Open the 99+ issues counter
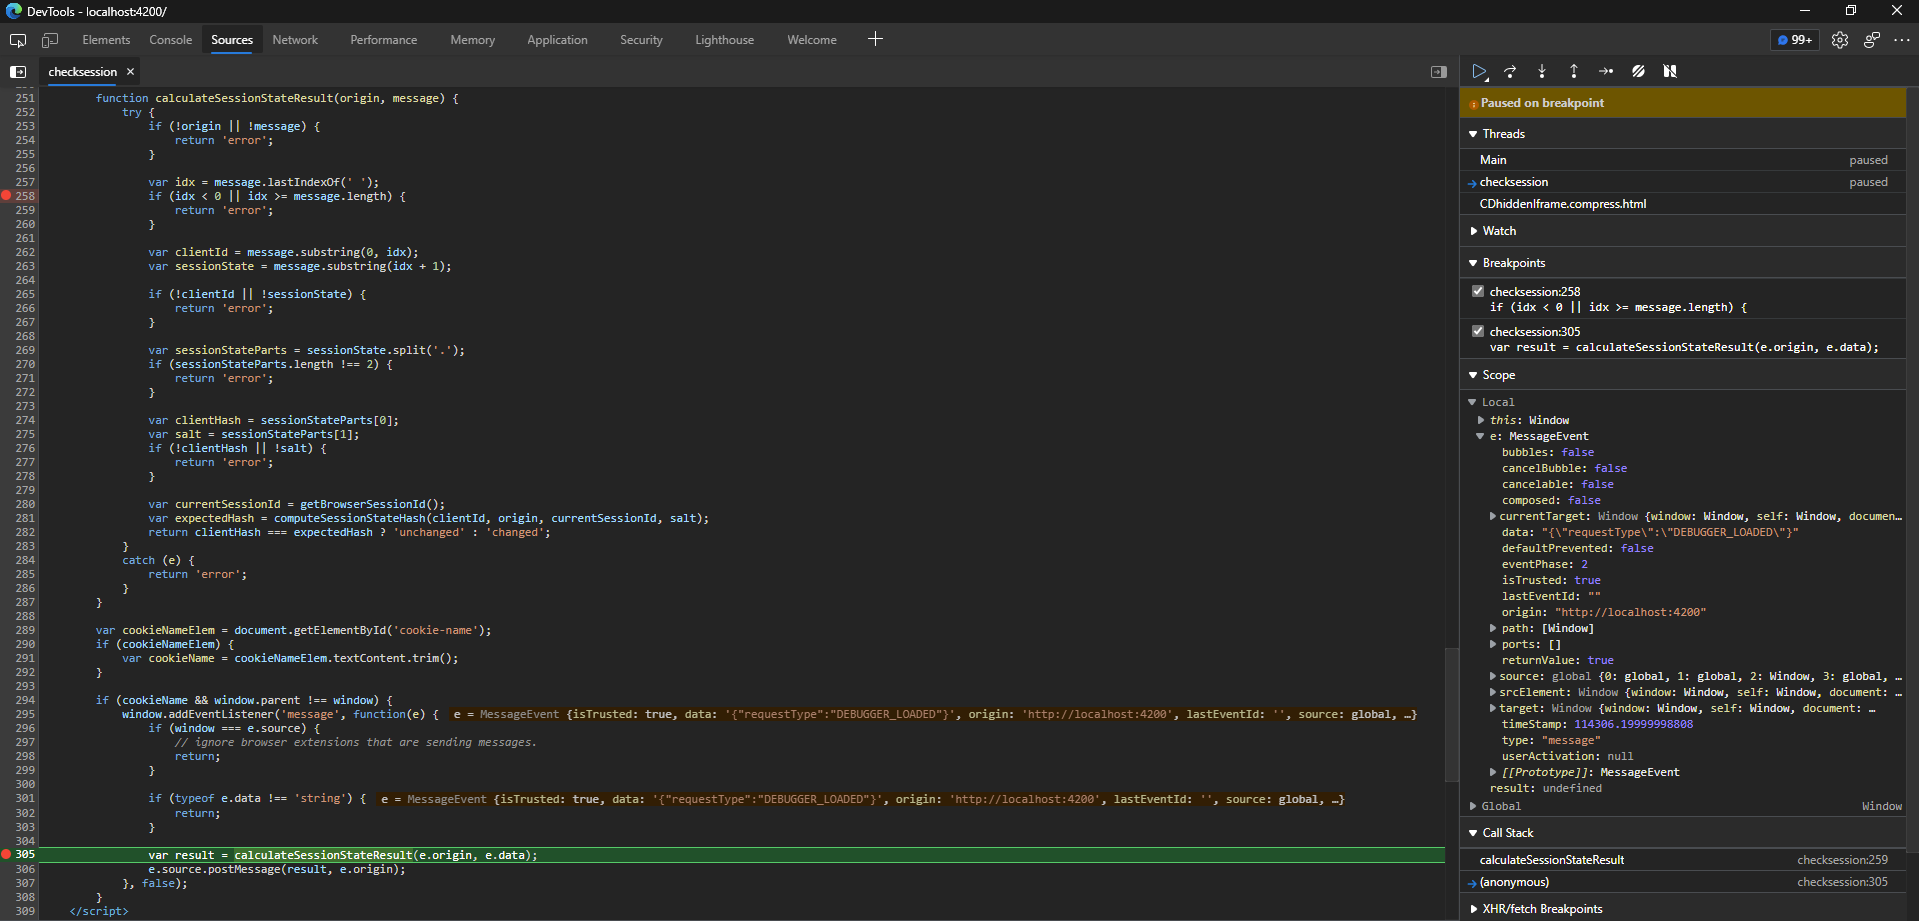This screenshot has height=921, width=1919. tap(1795, 40)
